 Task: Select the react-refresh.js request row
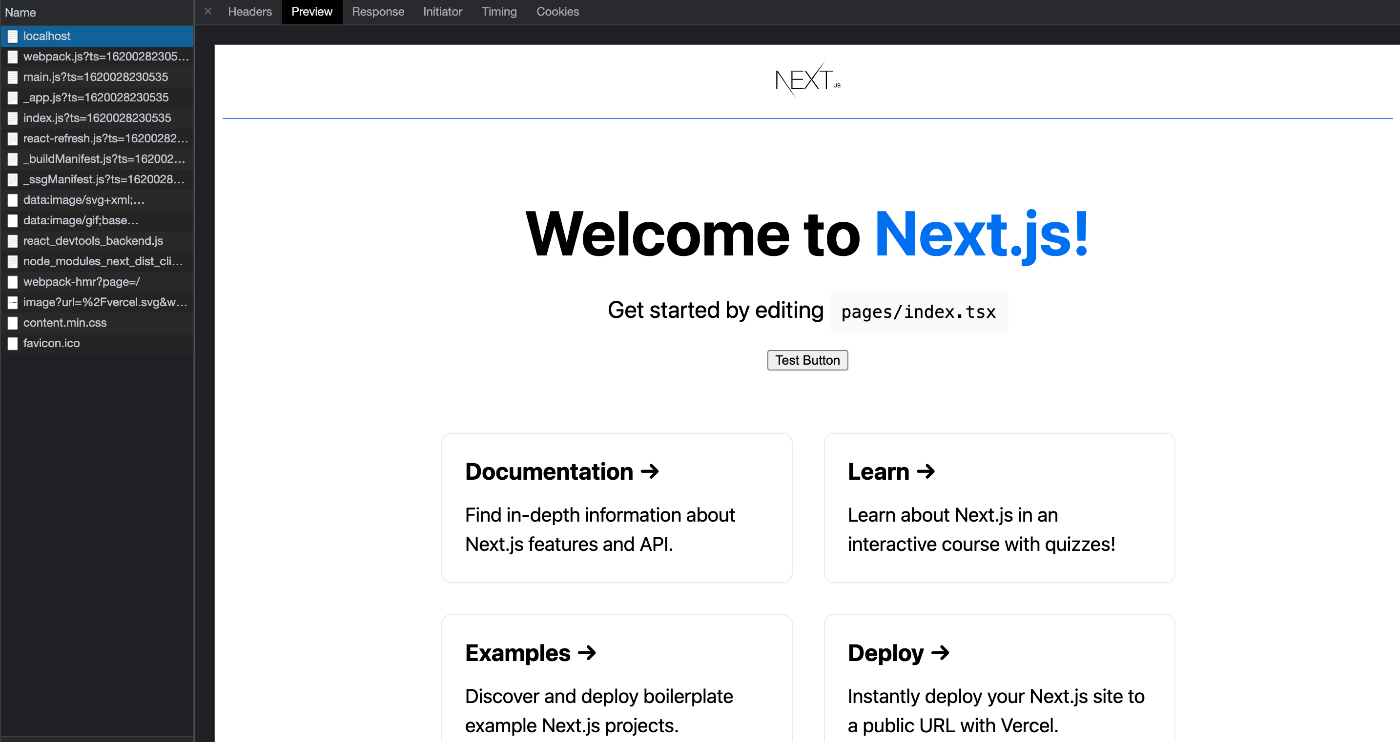click(97, 139)
